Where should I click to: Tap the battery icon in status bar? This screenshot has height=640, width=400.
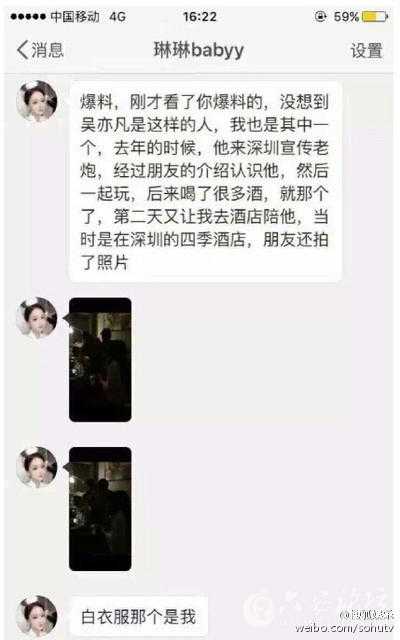[x=375, y=17]
